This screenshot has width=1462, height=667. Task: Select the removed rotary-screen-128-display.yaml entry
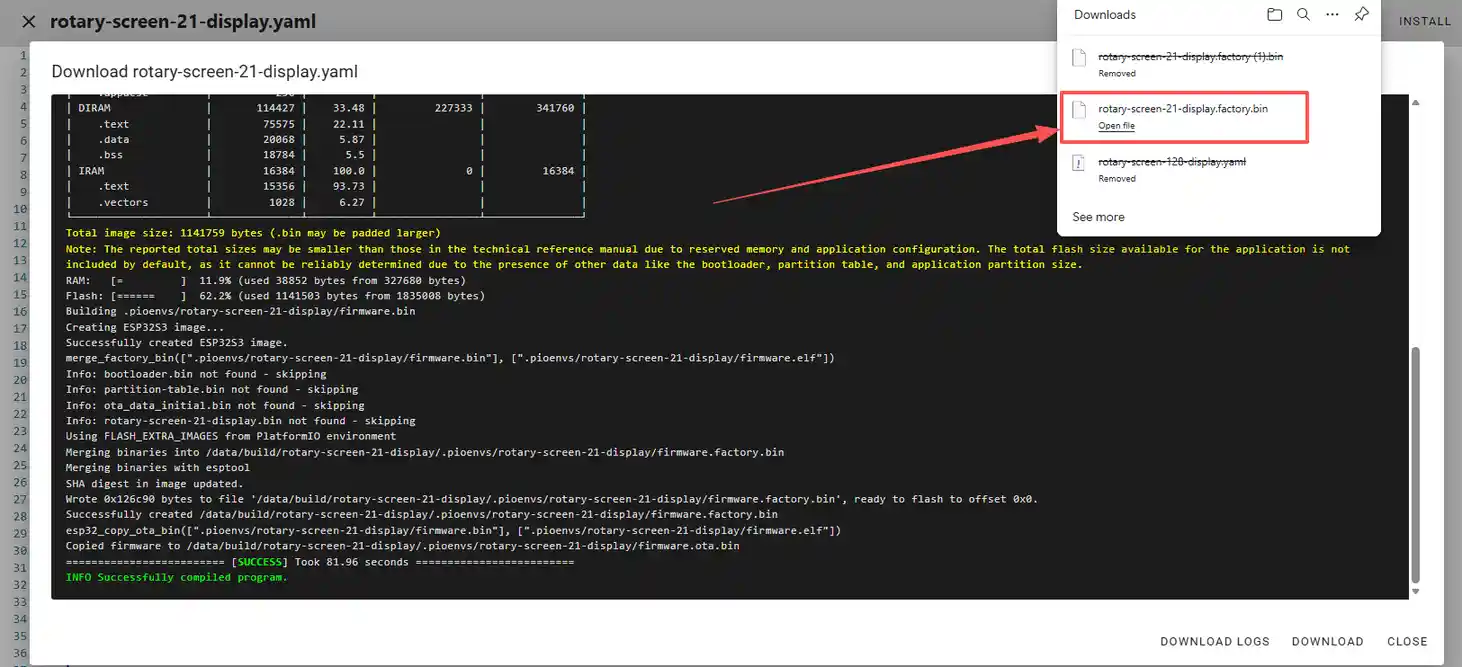pos(1171,161)
